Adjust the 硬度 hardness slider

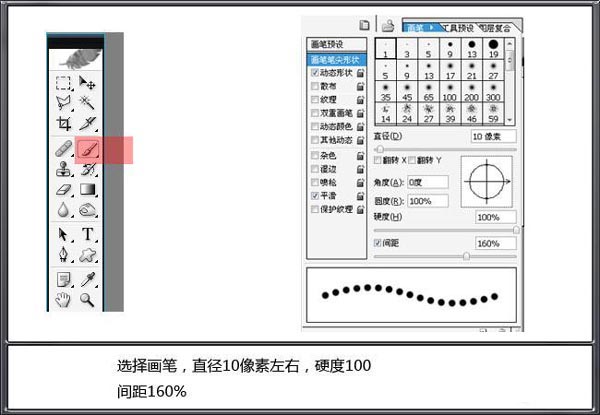click(x=516, y=230)
